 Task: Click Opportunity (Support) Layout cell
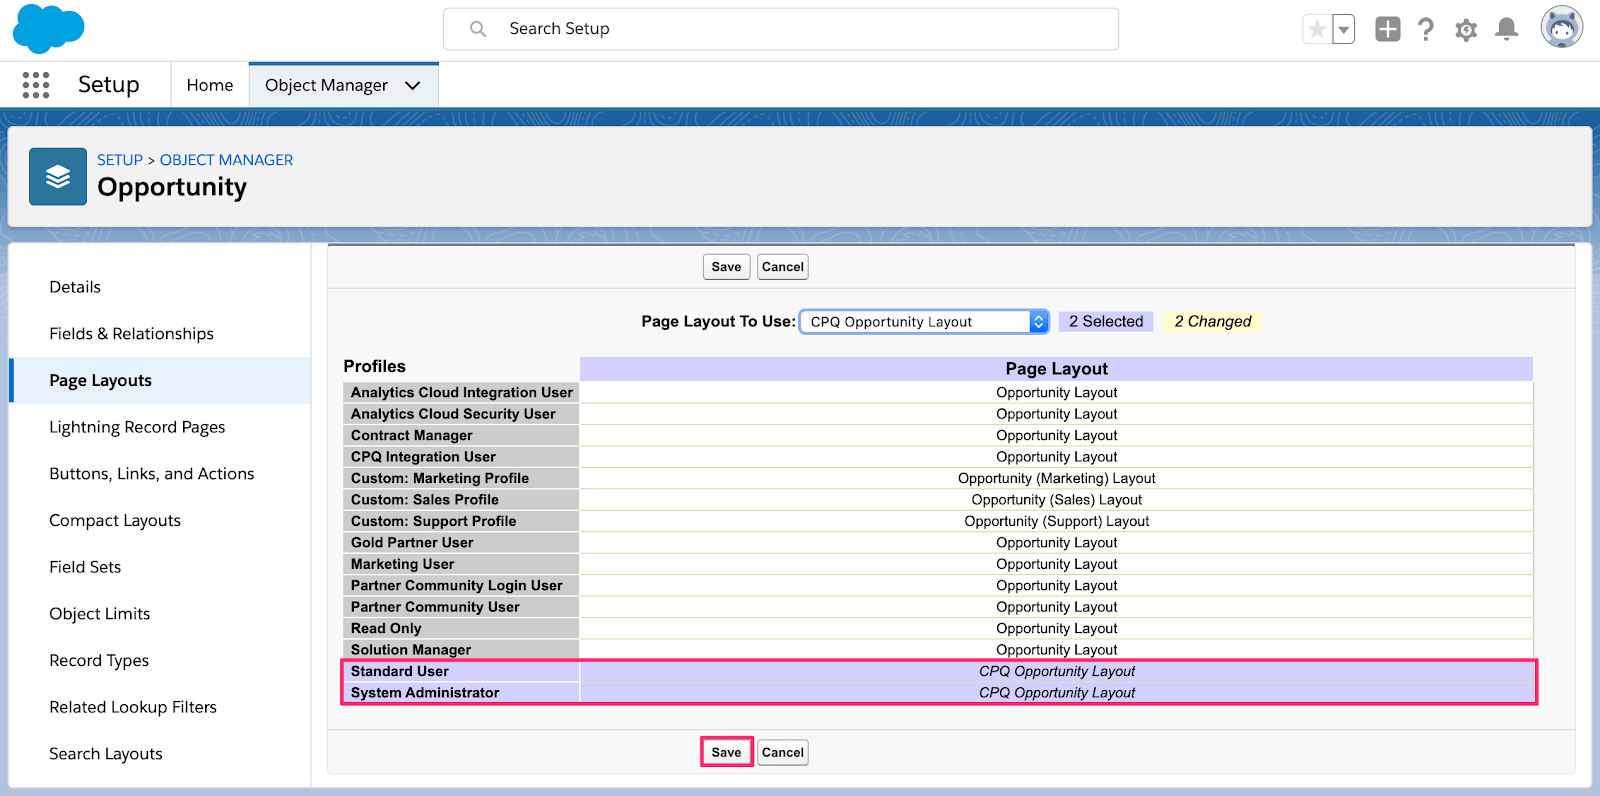click(x=1056, y=521)
